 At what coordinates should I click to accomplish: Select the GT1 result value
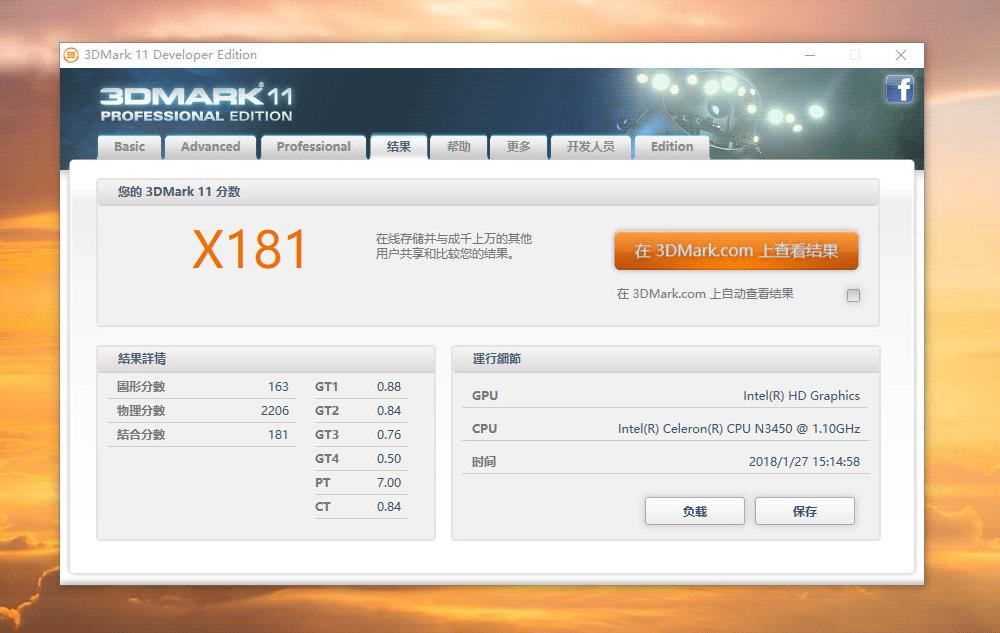tap(388, 386)
